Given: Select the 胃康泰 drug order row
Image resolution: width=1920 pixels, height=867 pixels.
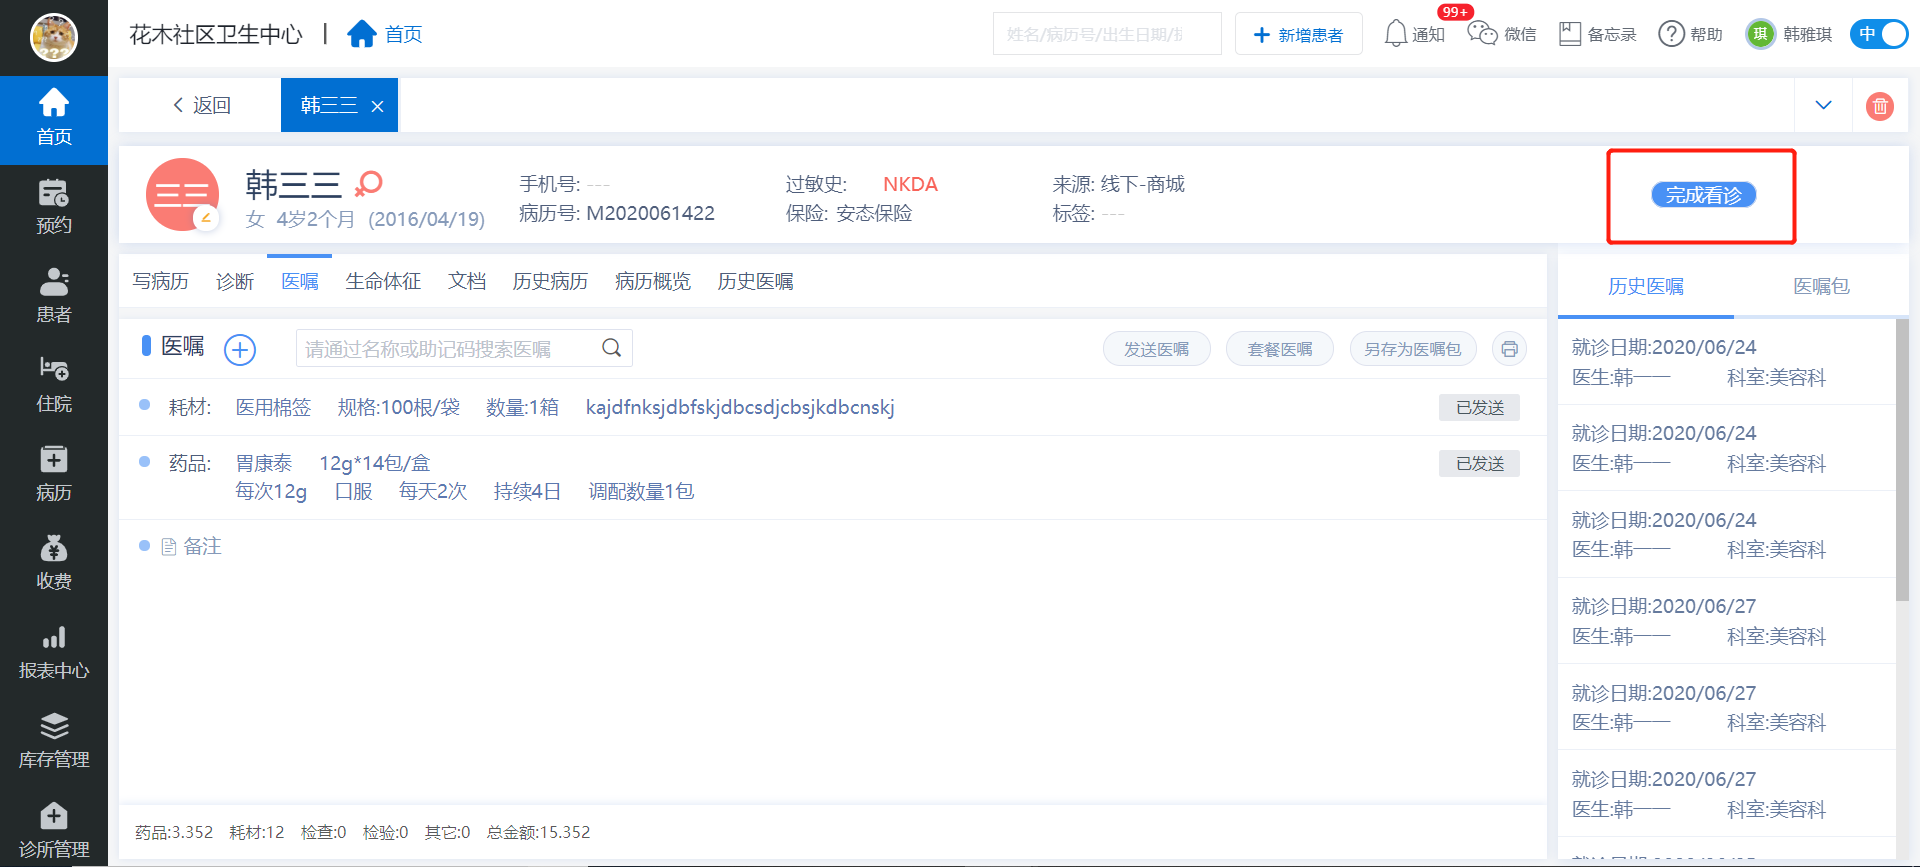Looking at the screenshot, I should point(833,477).
